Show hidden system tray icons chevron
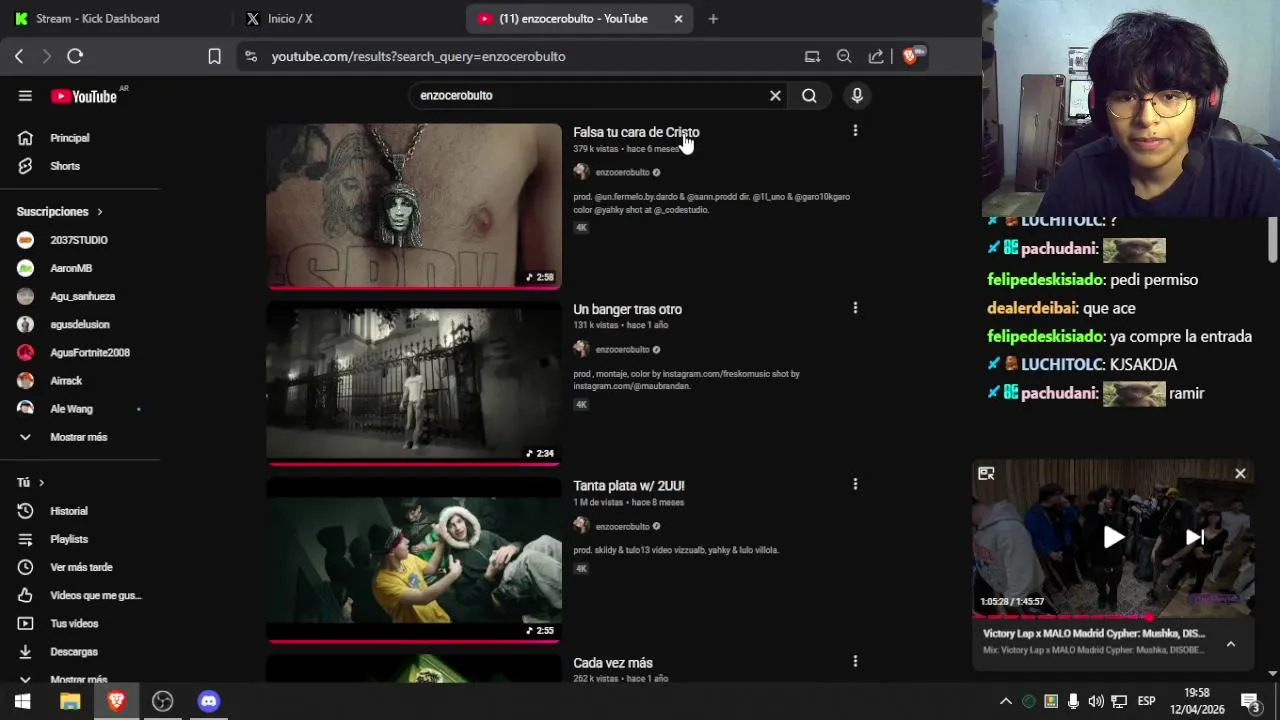1280x720 pixels. (x=1006, y=701)
